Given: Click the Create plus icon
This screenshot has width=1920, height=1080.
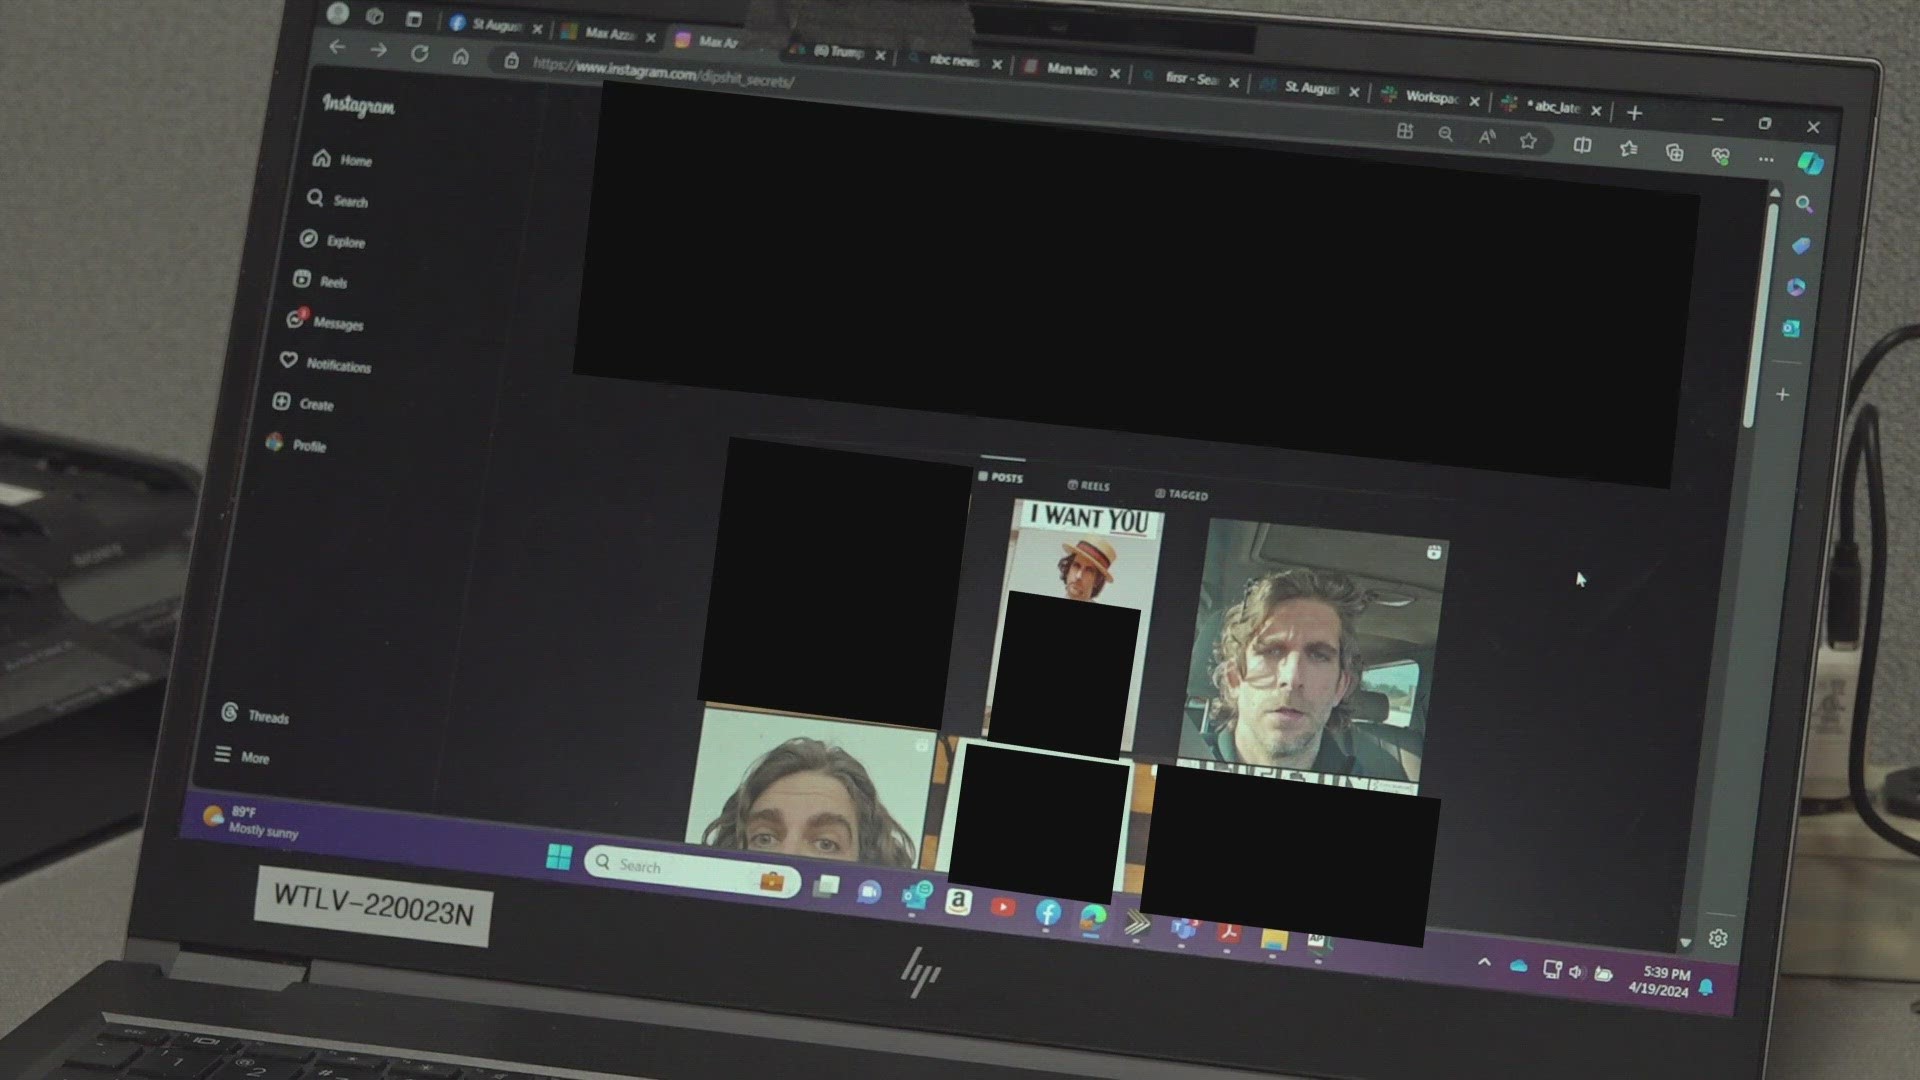Looking at the screenshot, I should pos(282,401).
